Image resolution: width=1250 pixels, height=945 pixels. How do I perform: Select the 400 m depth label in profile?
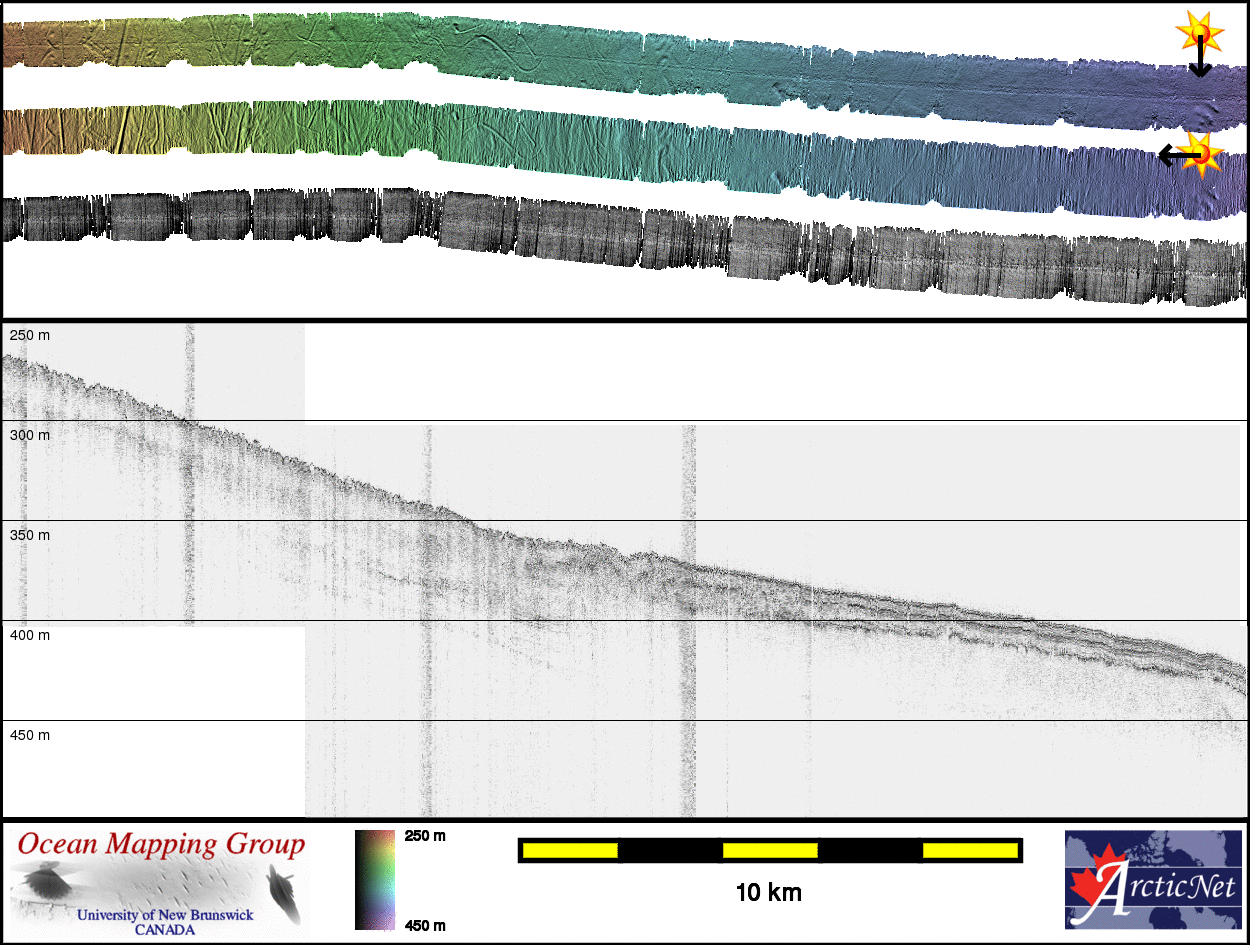(29, 635)
